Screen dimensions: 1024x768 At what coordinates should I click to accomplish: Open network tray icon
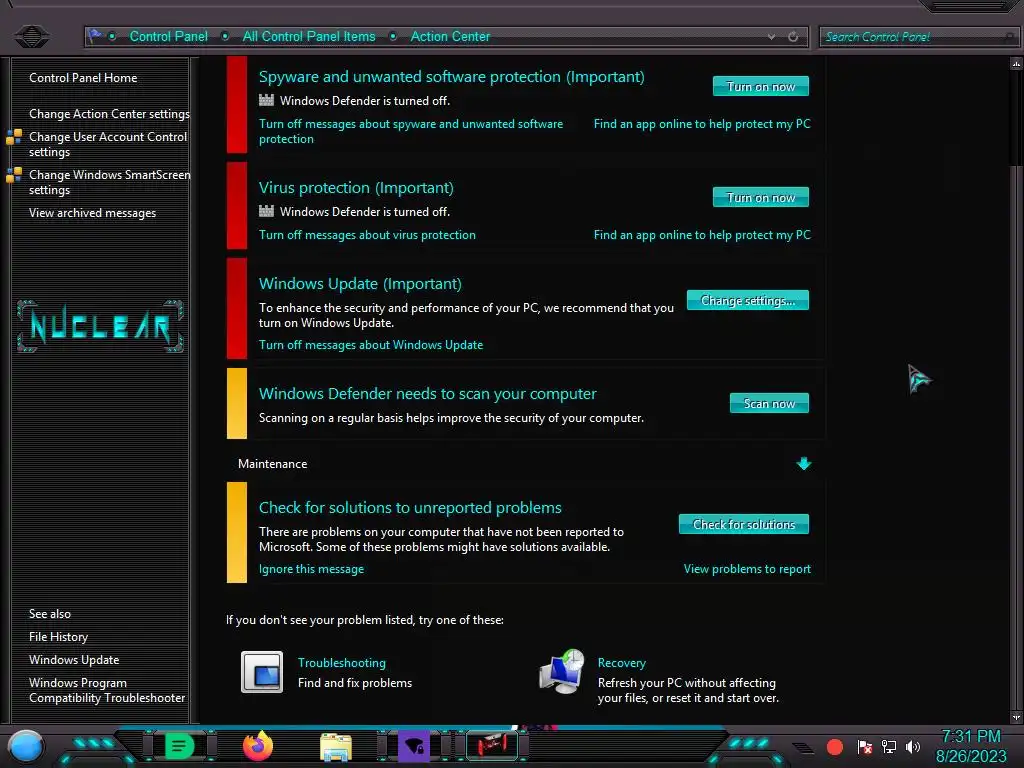(x=888, y=747)
